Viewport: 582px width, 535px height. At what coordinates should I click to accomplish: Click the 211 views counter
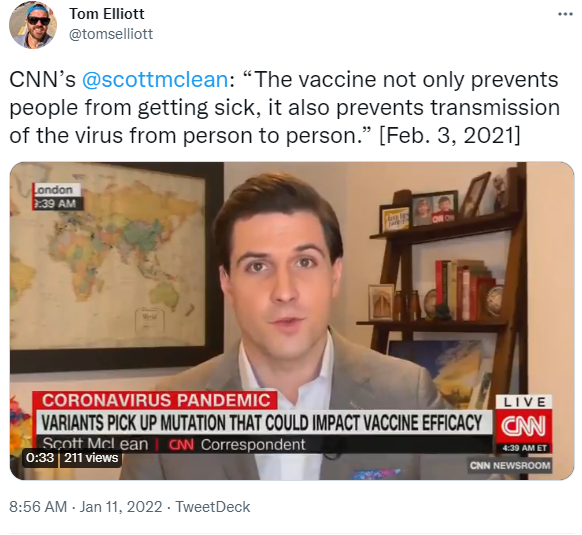[x=91, y=457]
